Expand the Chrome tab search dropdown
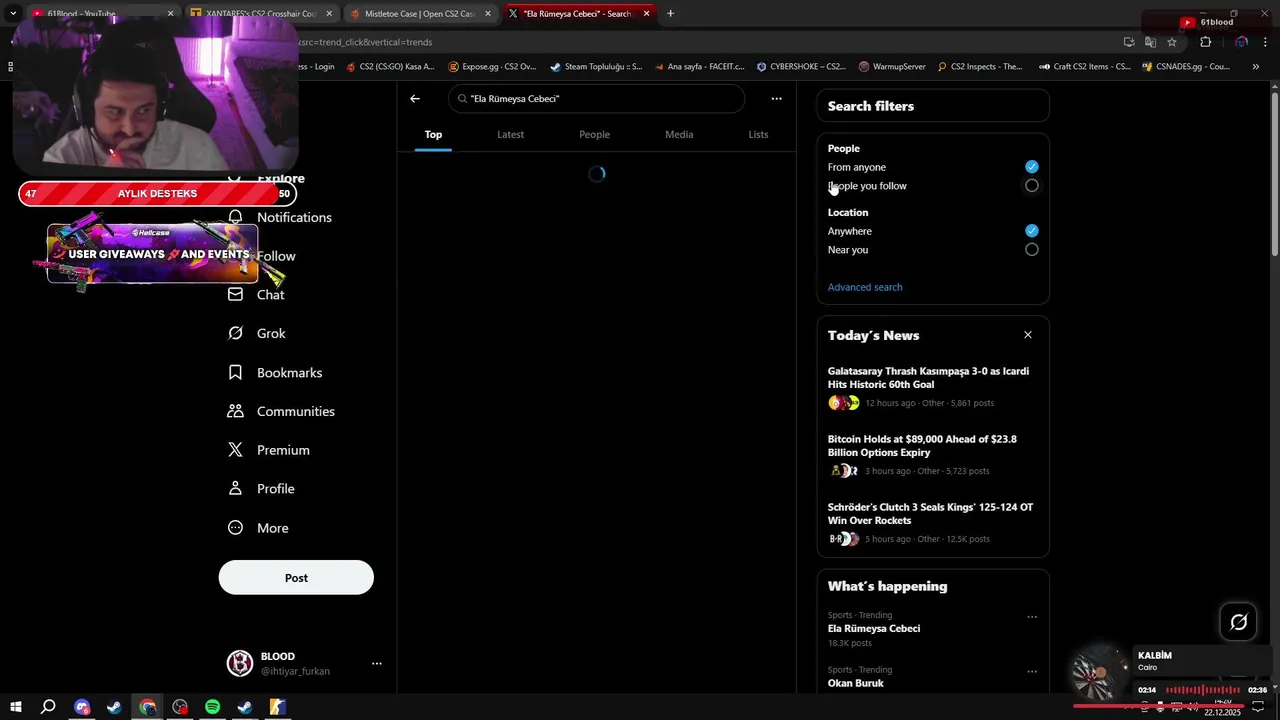 tap(12, 14)
